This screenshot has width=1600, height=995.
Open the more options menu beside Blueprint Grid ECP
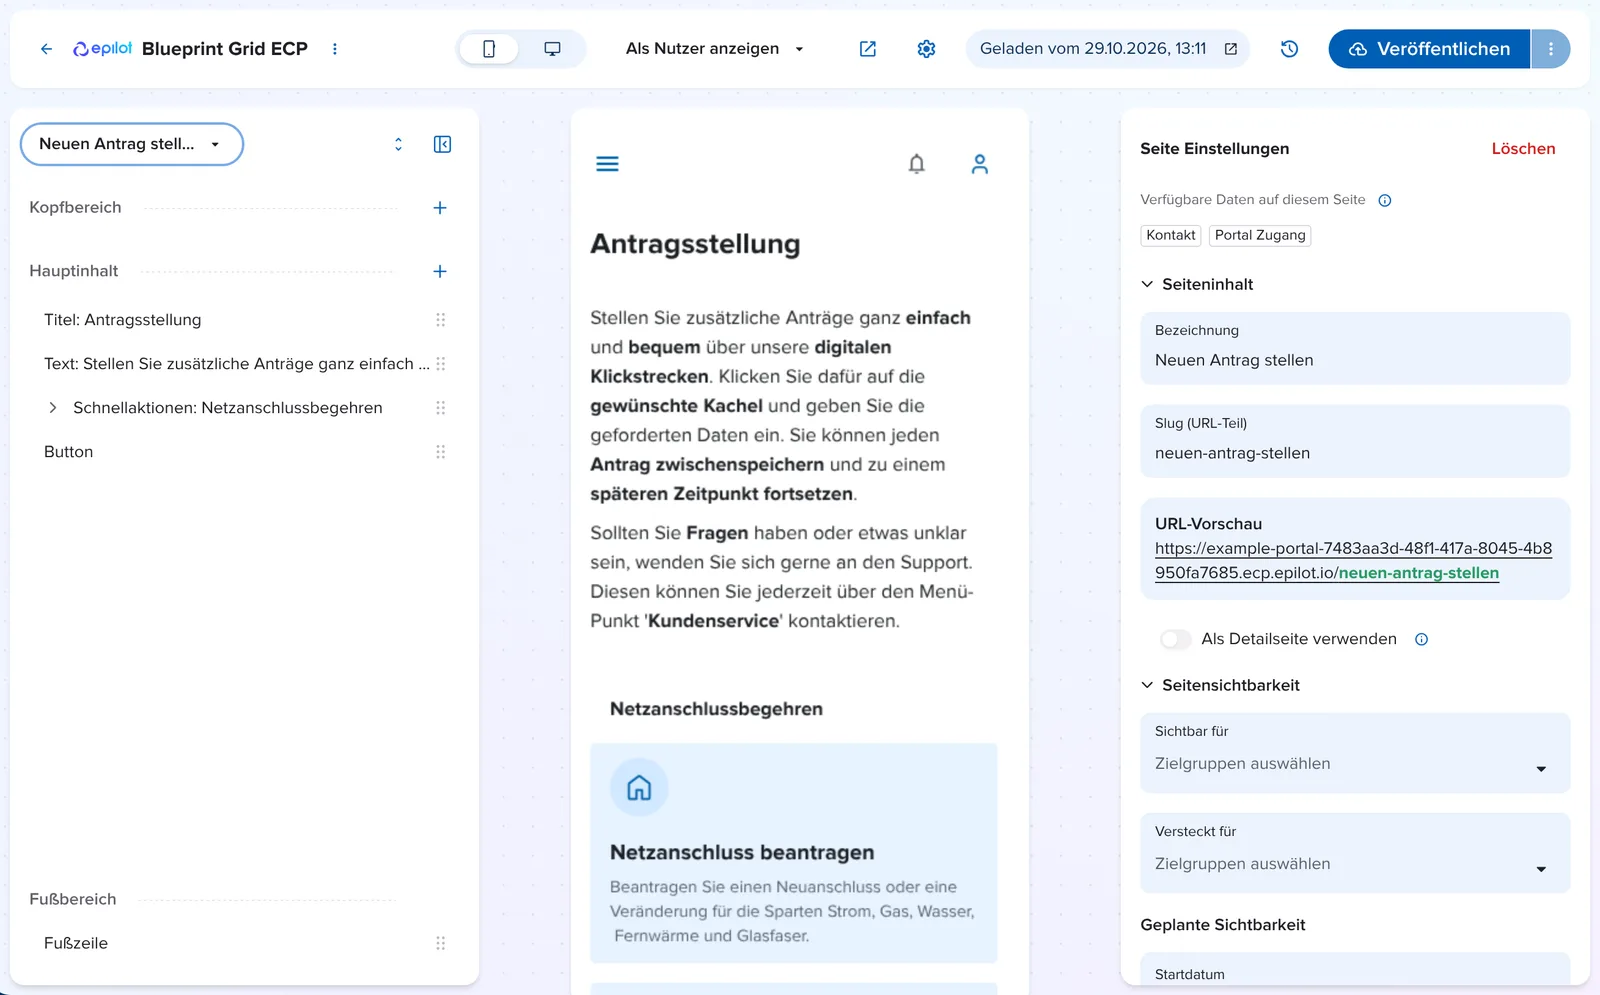[335, 49]
